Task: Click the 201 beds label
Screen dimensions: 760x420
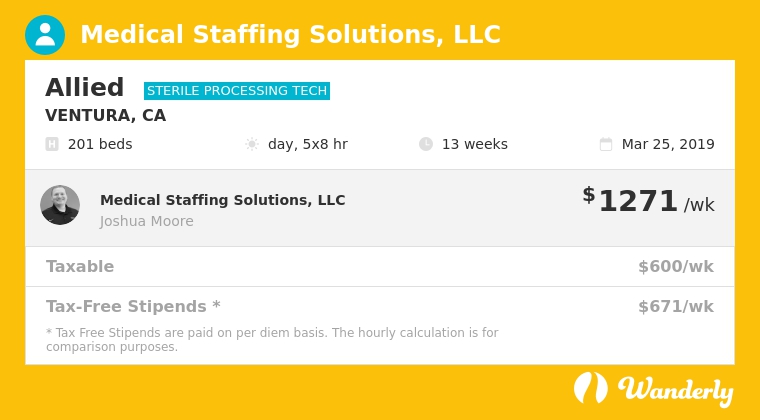Action: click(100, 144)
